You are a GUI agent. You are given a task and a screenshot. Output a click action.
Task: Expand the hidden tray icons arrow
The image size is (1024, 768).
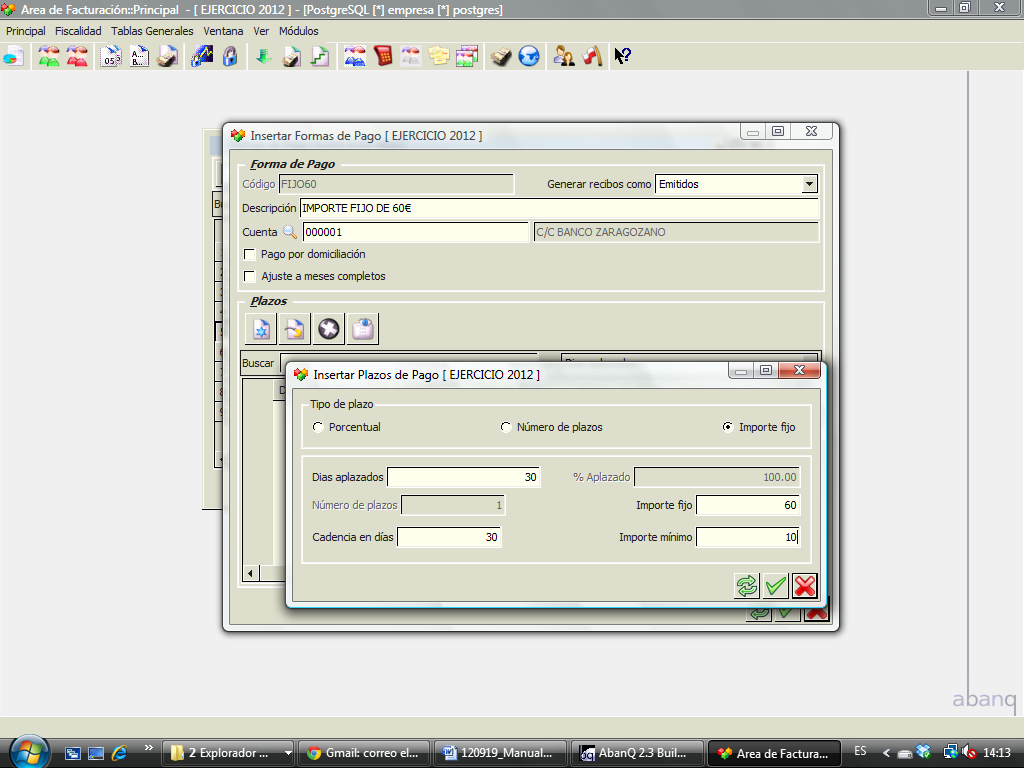(x=886, y=753)
